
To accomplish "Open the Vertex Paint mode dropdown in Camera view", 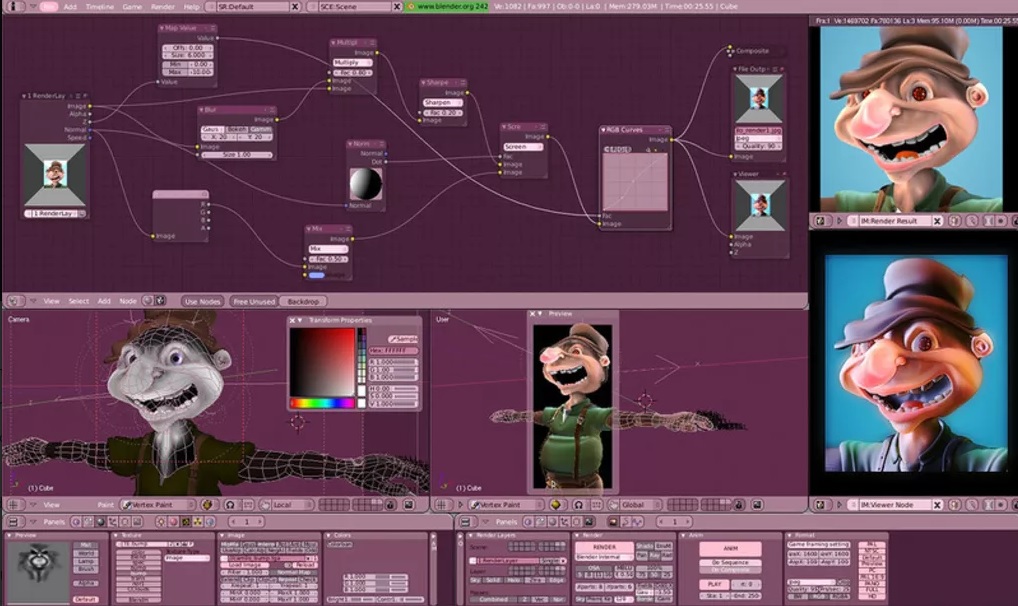I will 158,505.
